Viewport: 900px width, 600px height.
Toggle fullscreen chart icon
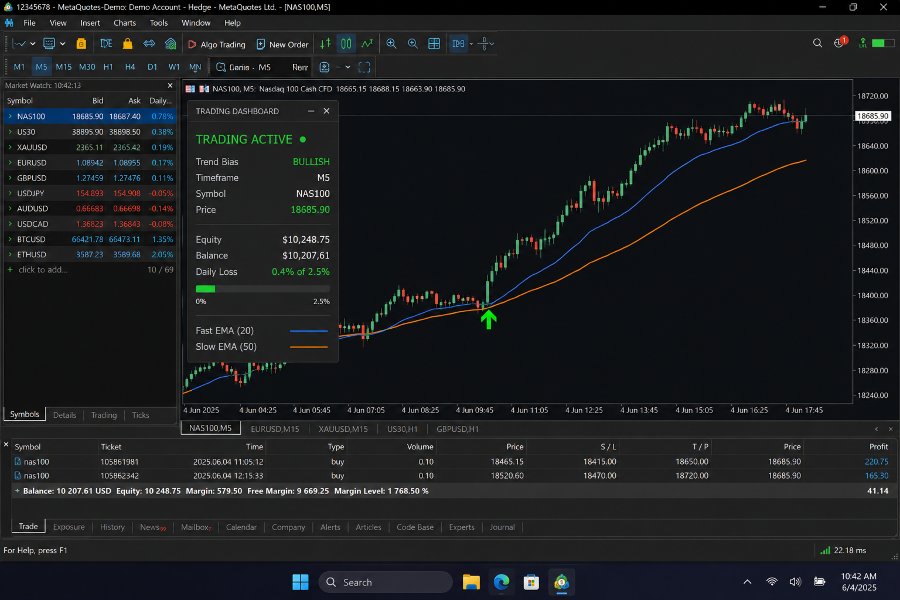[x=364, y=67]
